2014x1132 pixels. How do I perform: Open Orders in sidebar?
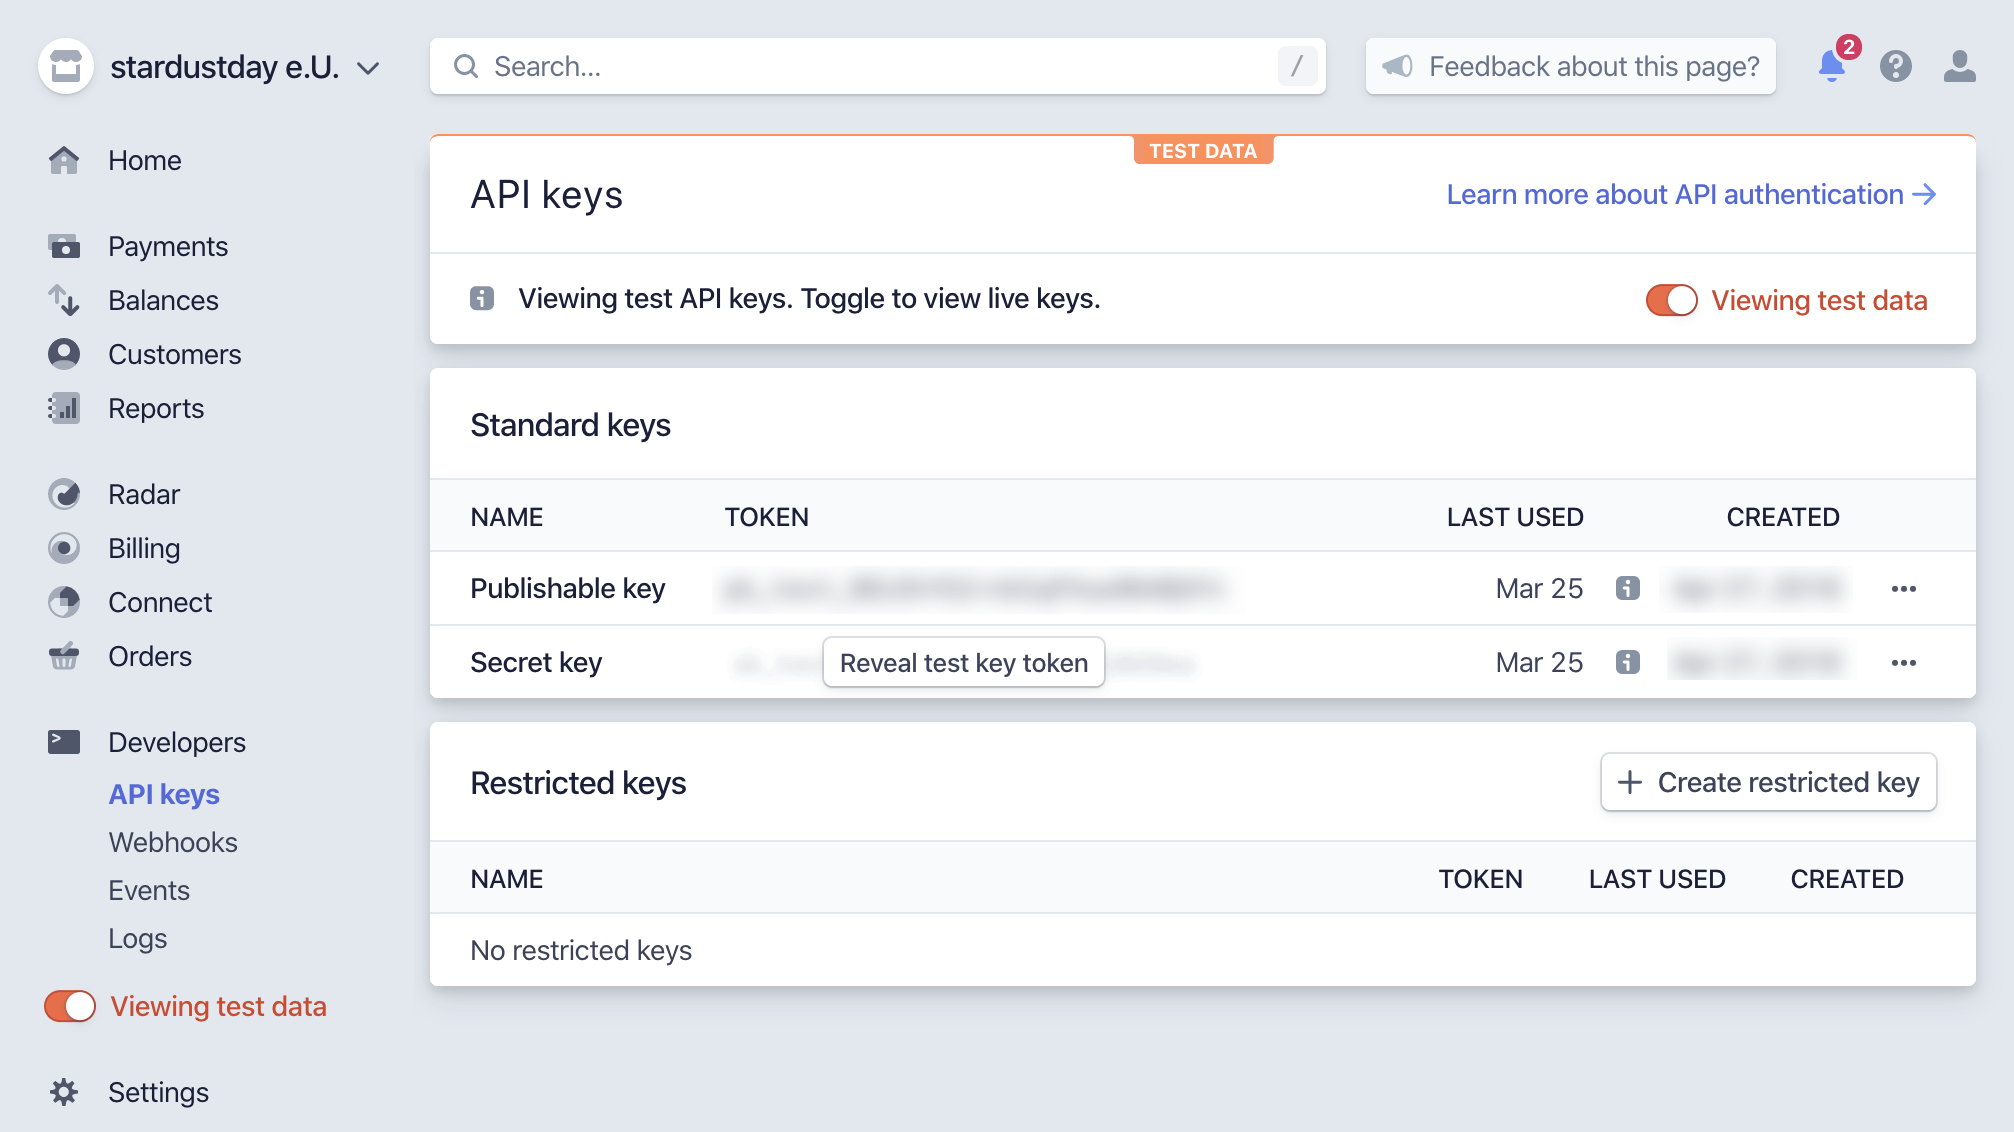coord(150,656)
